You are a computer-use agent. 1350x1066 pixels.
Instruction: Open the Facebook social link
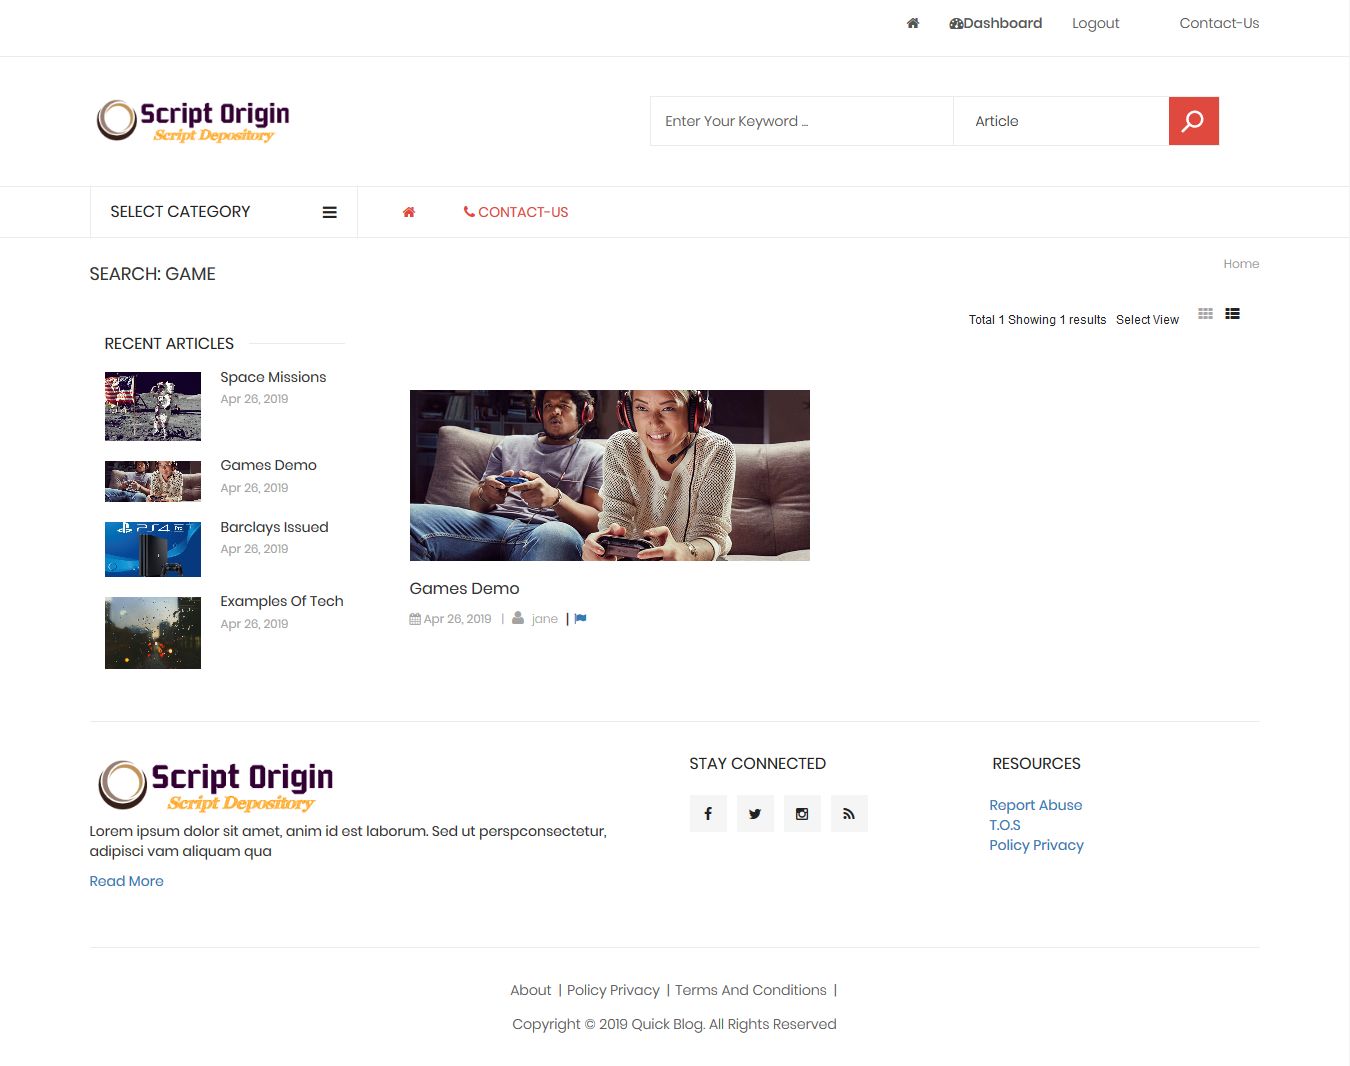(708, 814)
